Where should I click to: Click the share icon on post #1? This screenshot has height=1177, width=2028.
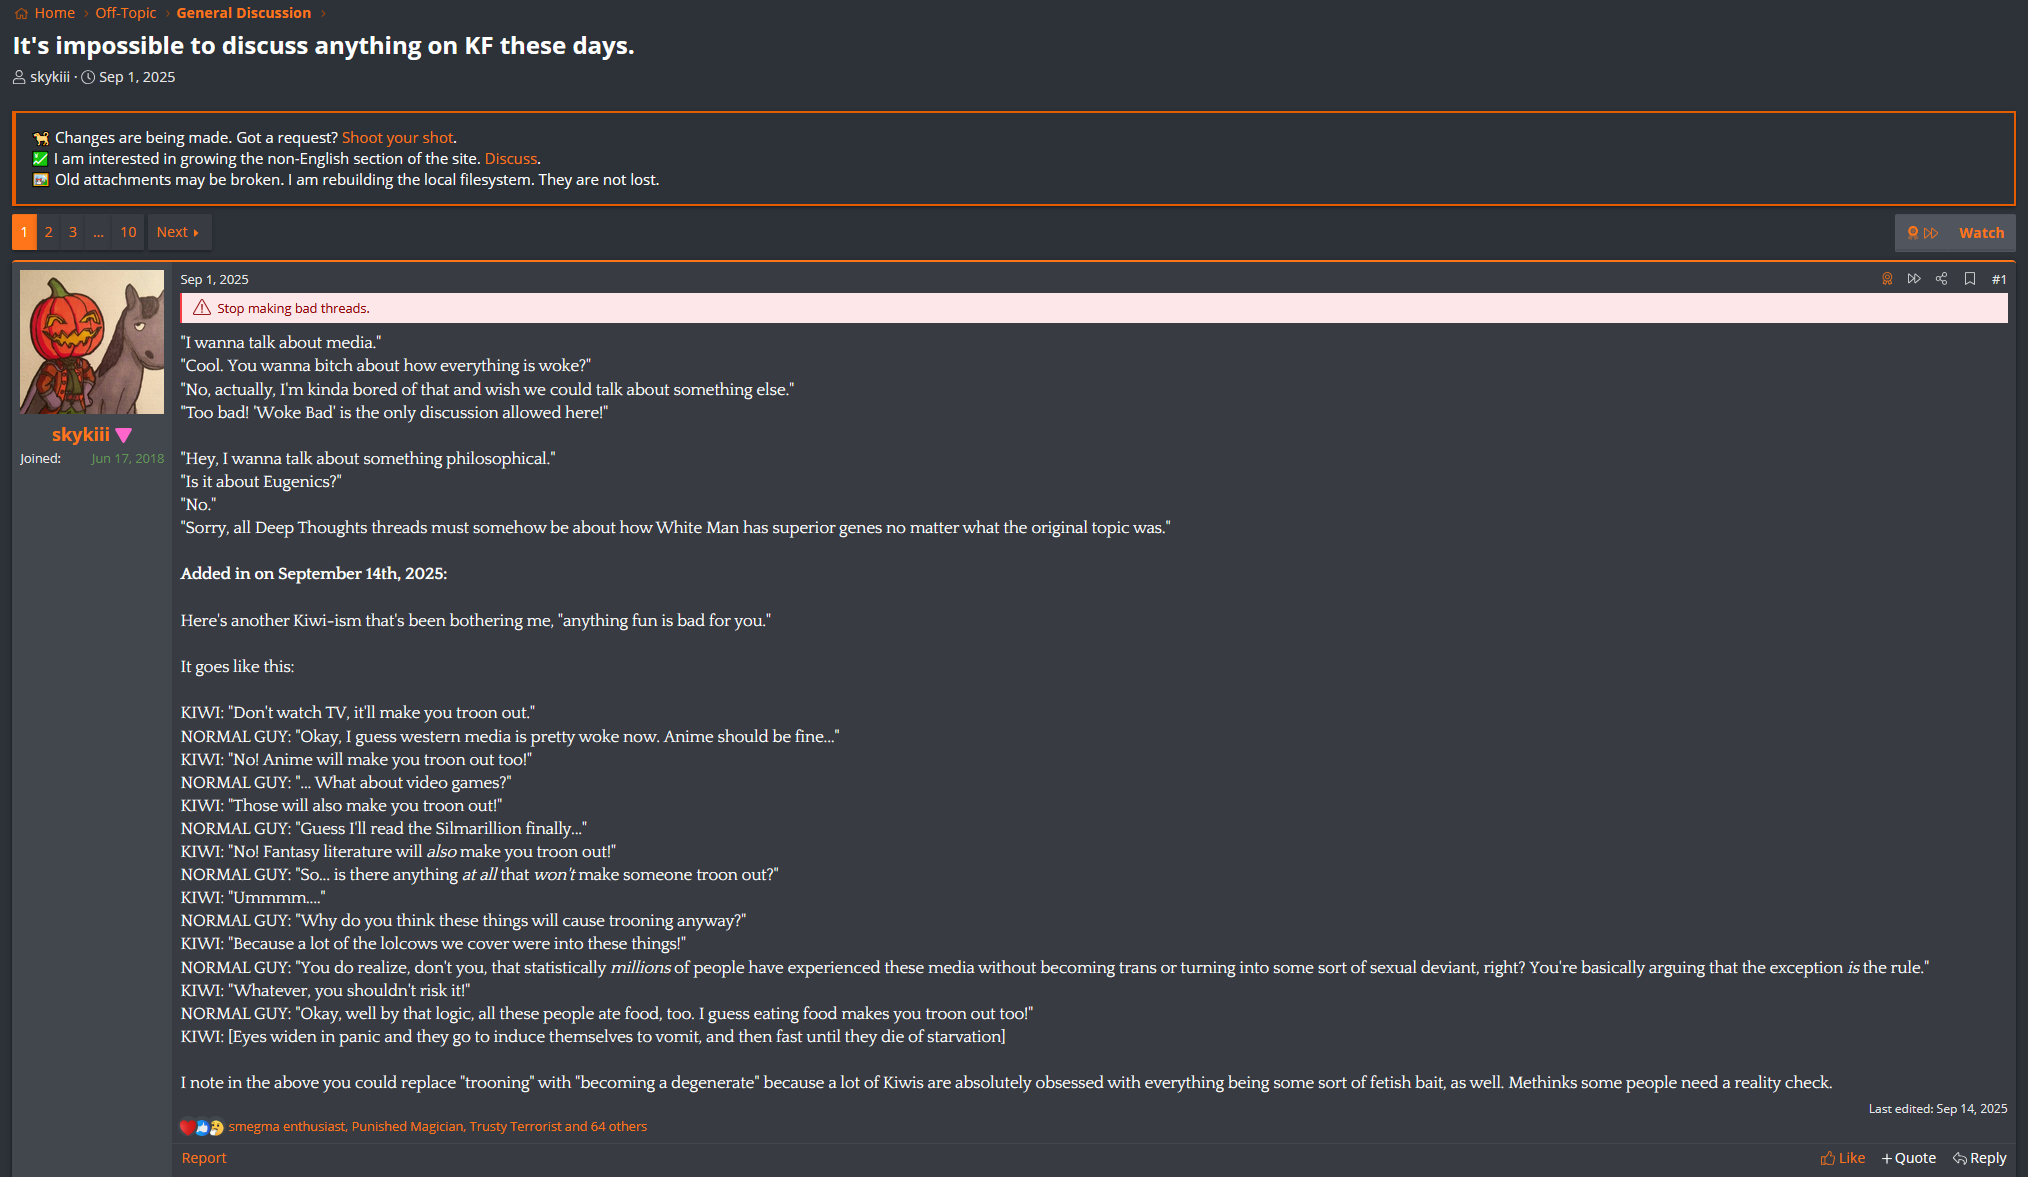pos(1941,279)
